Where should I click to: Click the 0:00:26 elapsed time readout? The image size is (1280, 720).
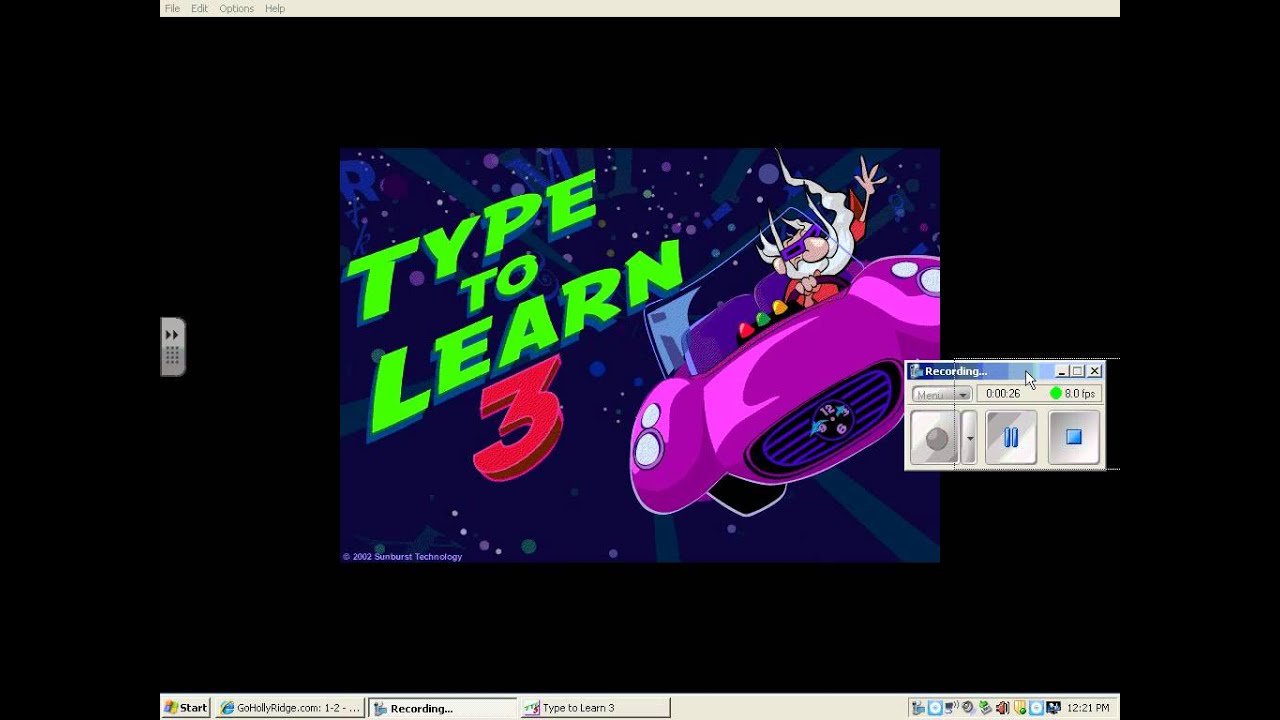point(1003,394)
